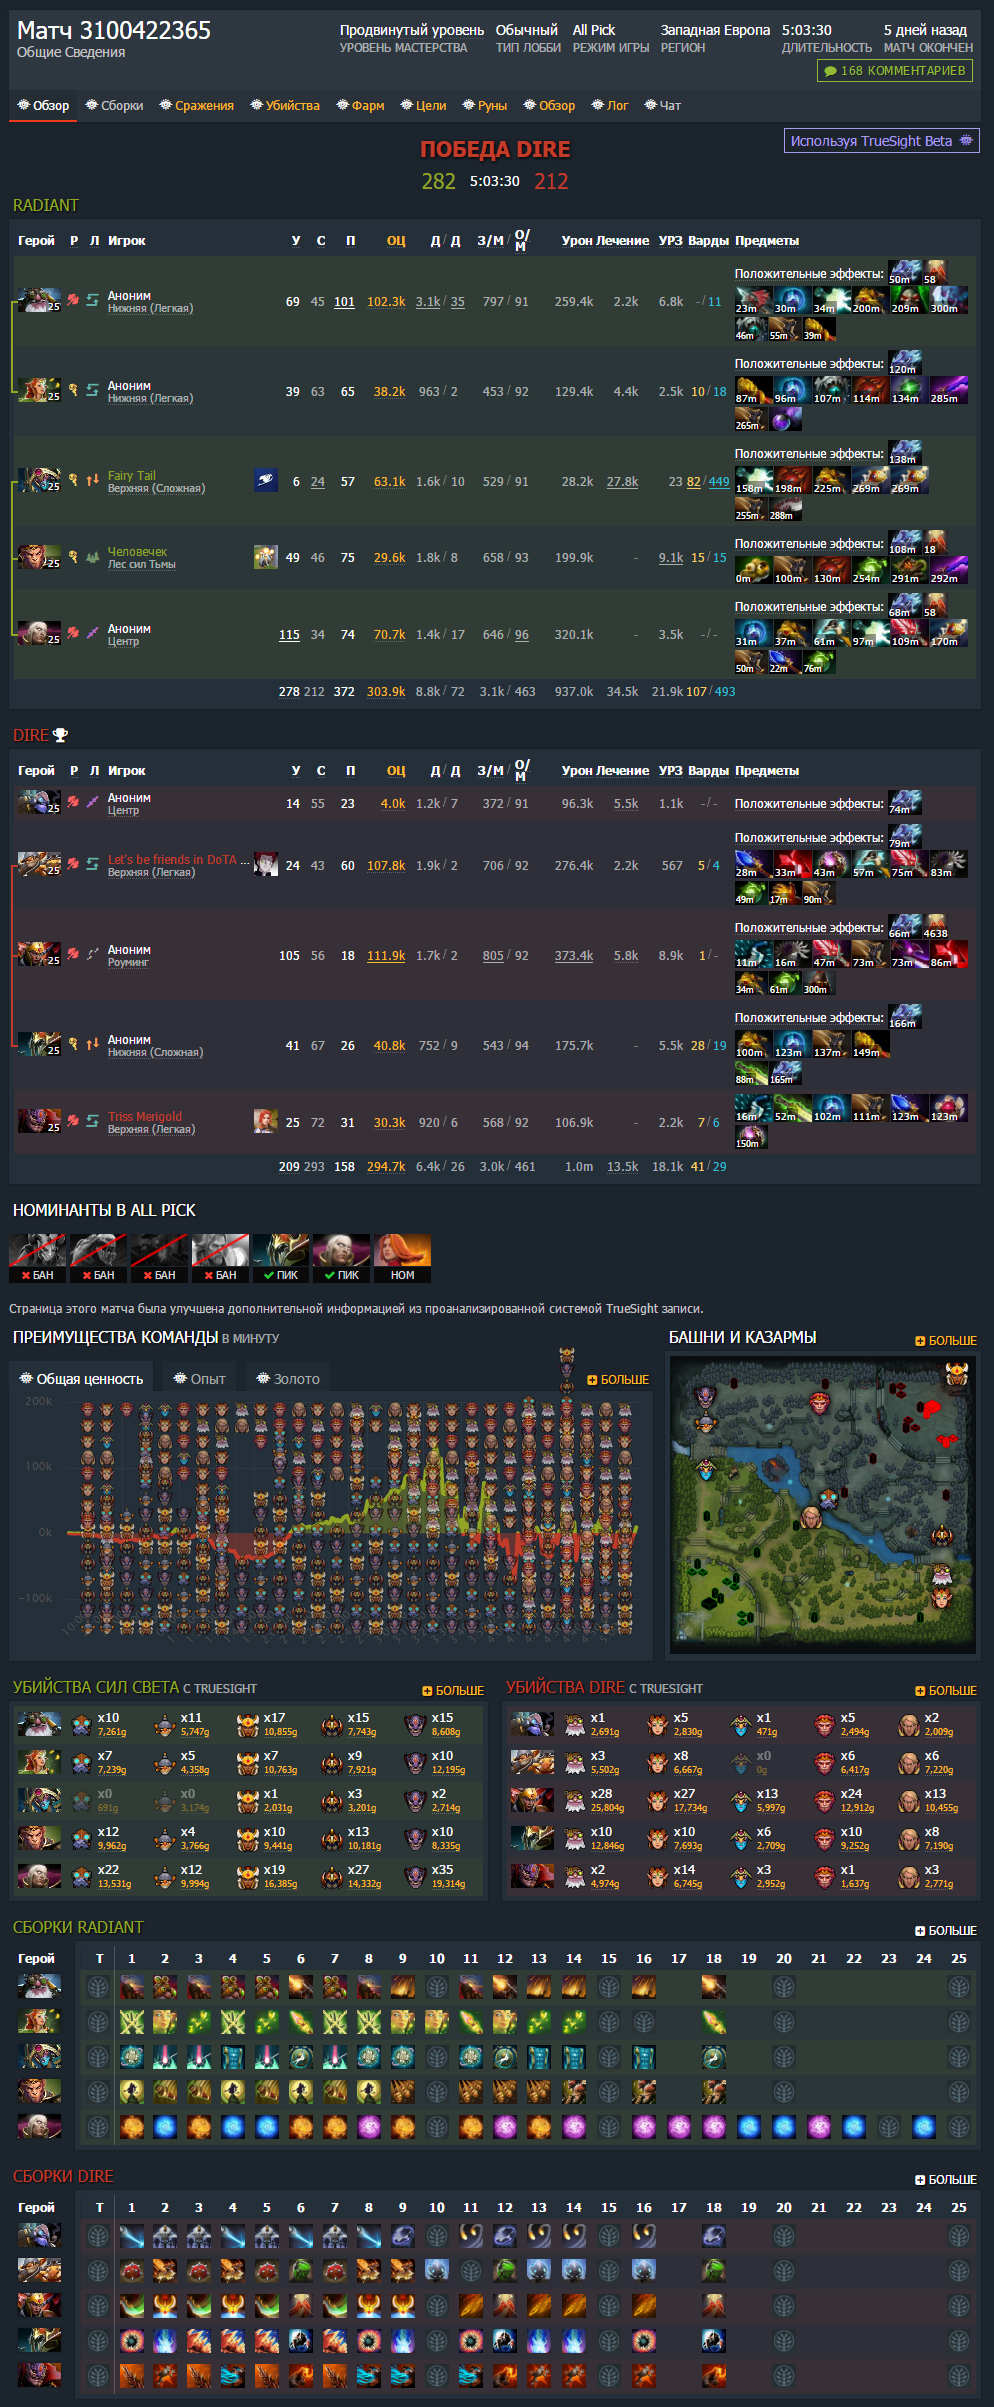The image size is (994, 2407).
Task: Expand БОЛЬШЕ for Сборки Dire section
Action: tap(946, 2179)
